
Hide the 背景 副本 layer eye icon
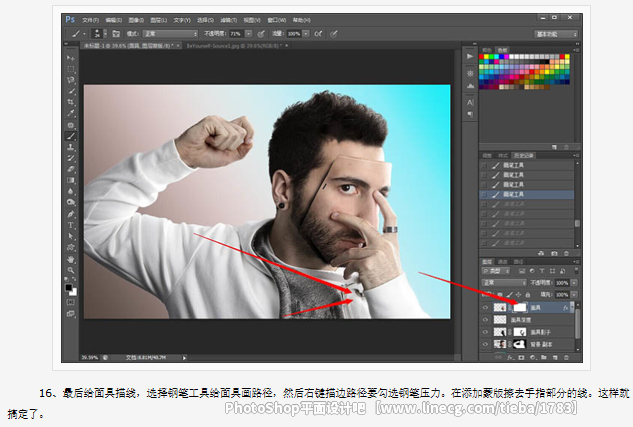click(x=485, y=344)
